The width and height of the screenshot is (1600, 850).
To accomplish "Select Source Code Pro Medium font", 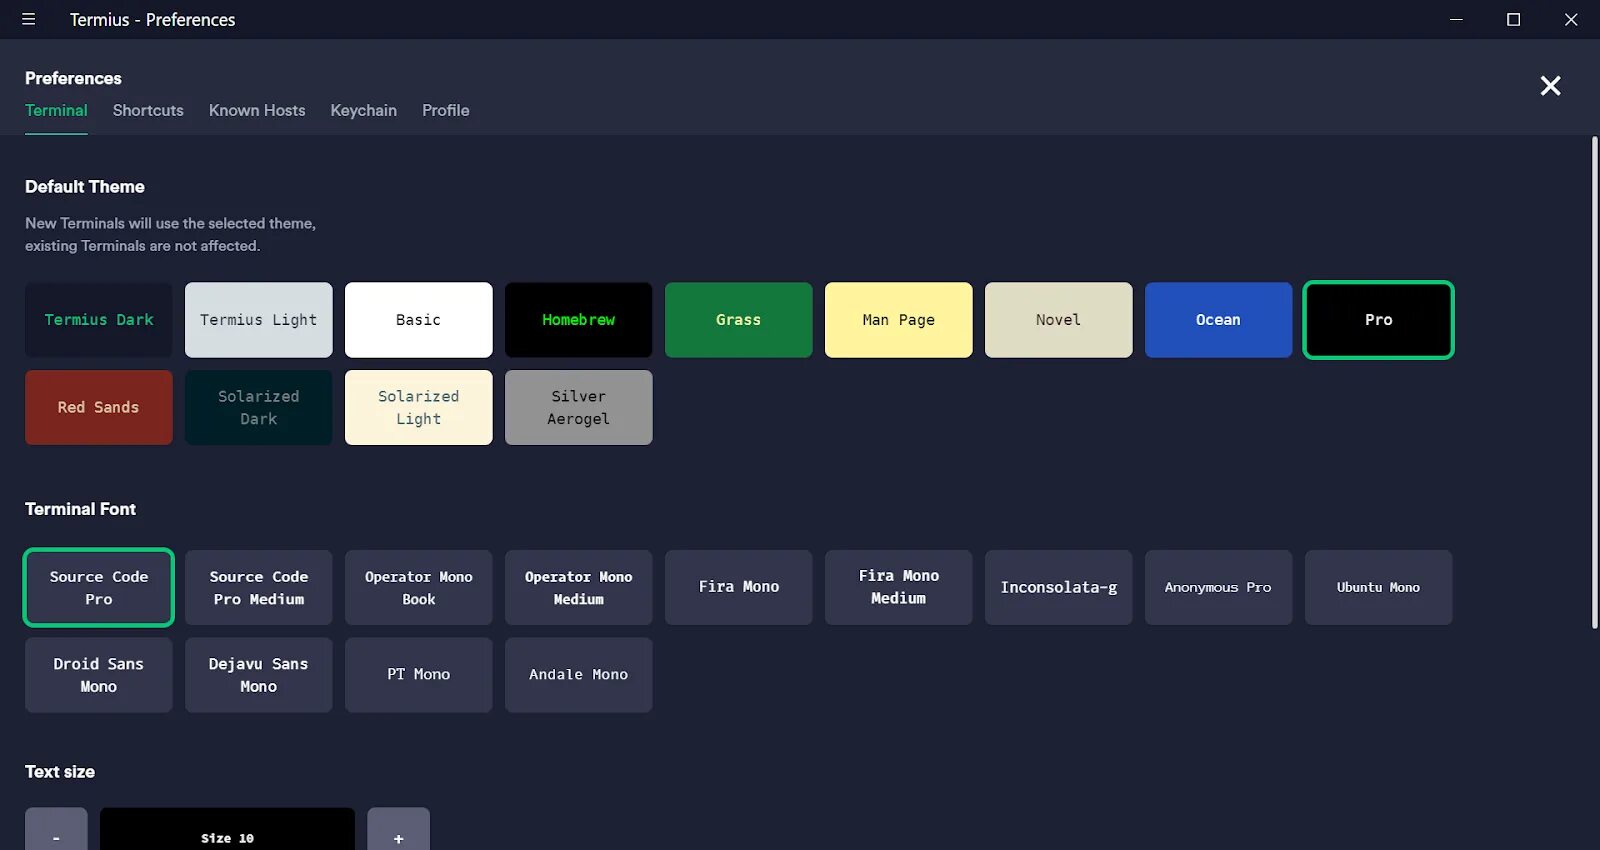I will click(x=259, y=588).
